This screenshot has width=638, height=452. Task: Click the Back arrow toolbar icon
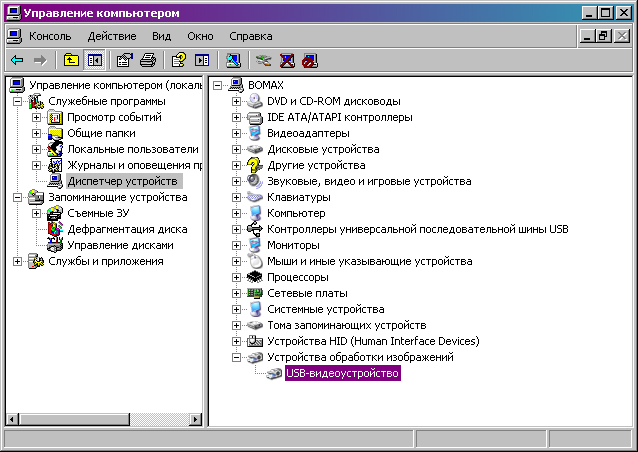pyautogui.click(x=17, y=61)
